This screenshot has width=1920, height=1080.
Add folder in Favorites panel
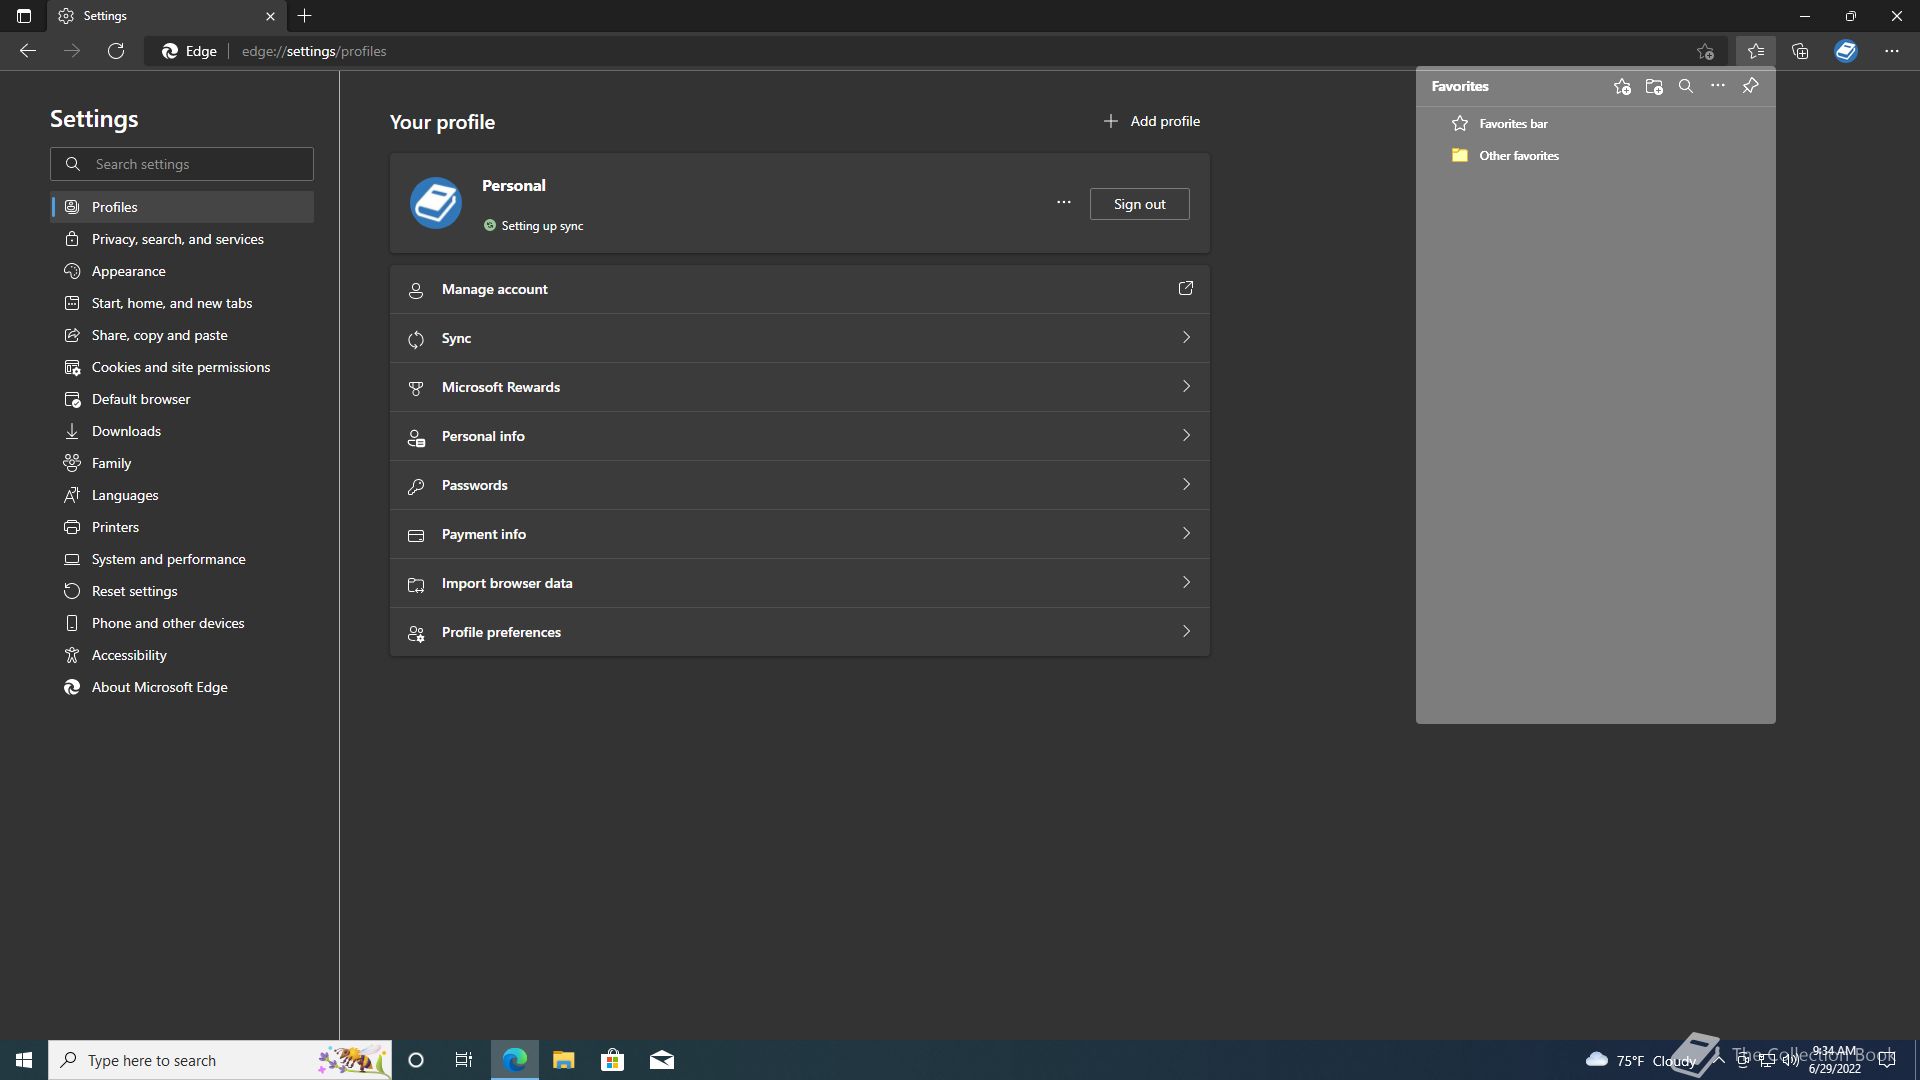point(1654,87)
